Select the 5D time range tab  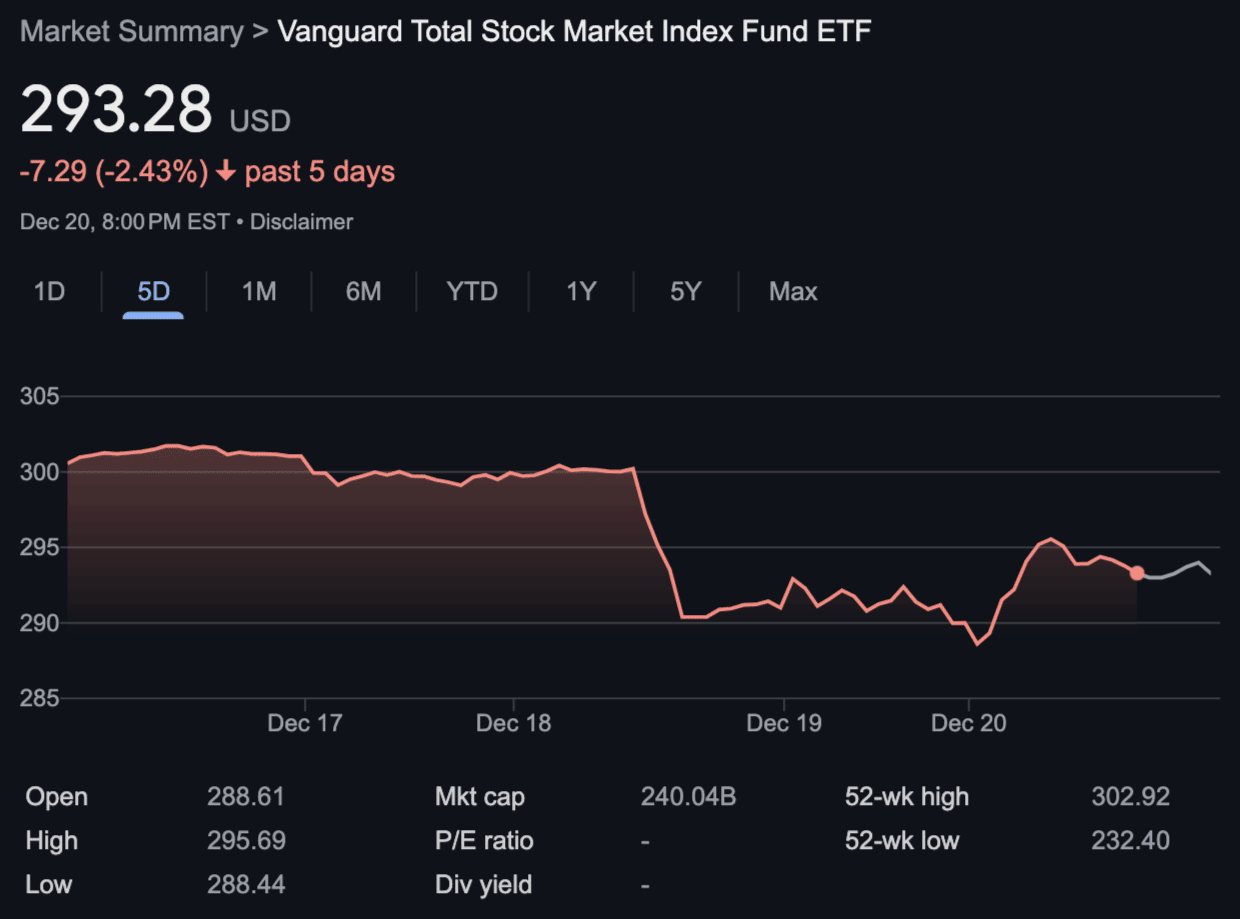[153, 292]
